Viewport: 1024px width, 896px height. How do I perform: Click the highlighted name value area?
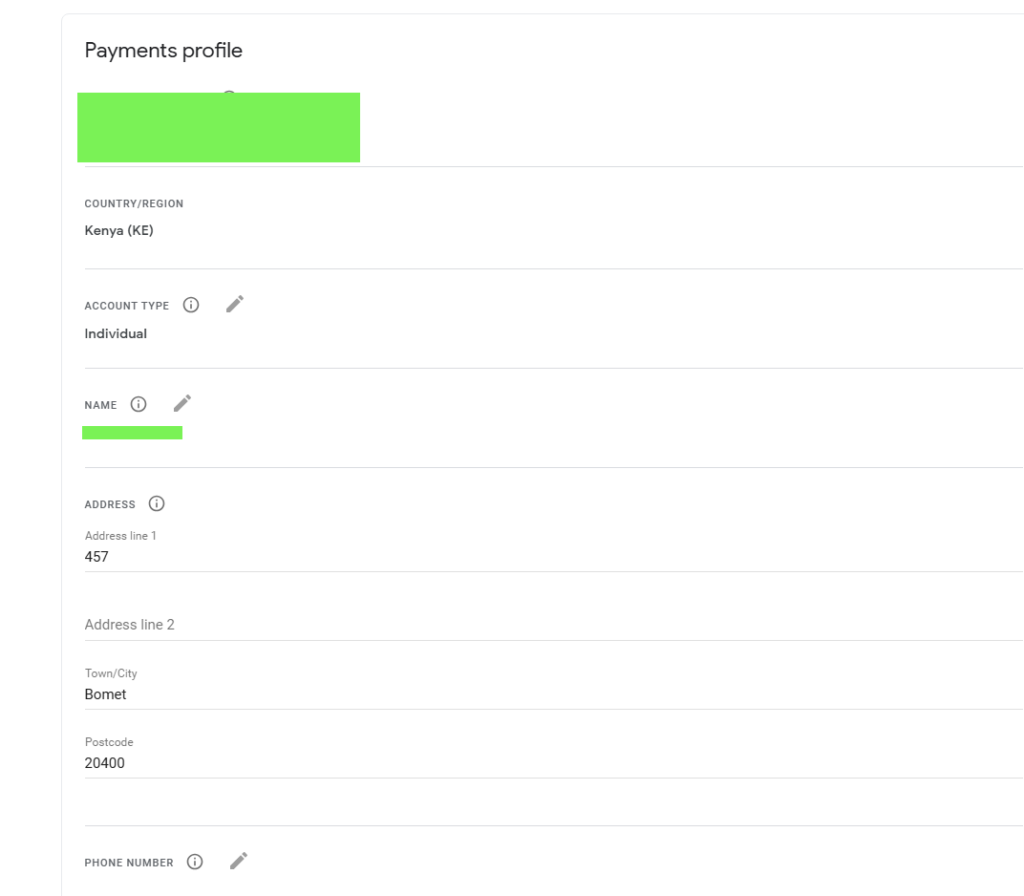point(133,431)
